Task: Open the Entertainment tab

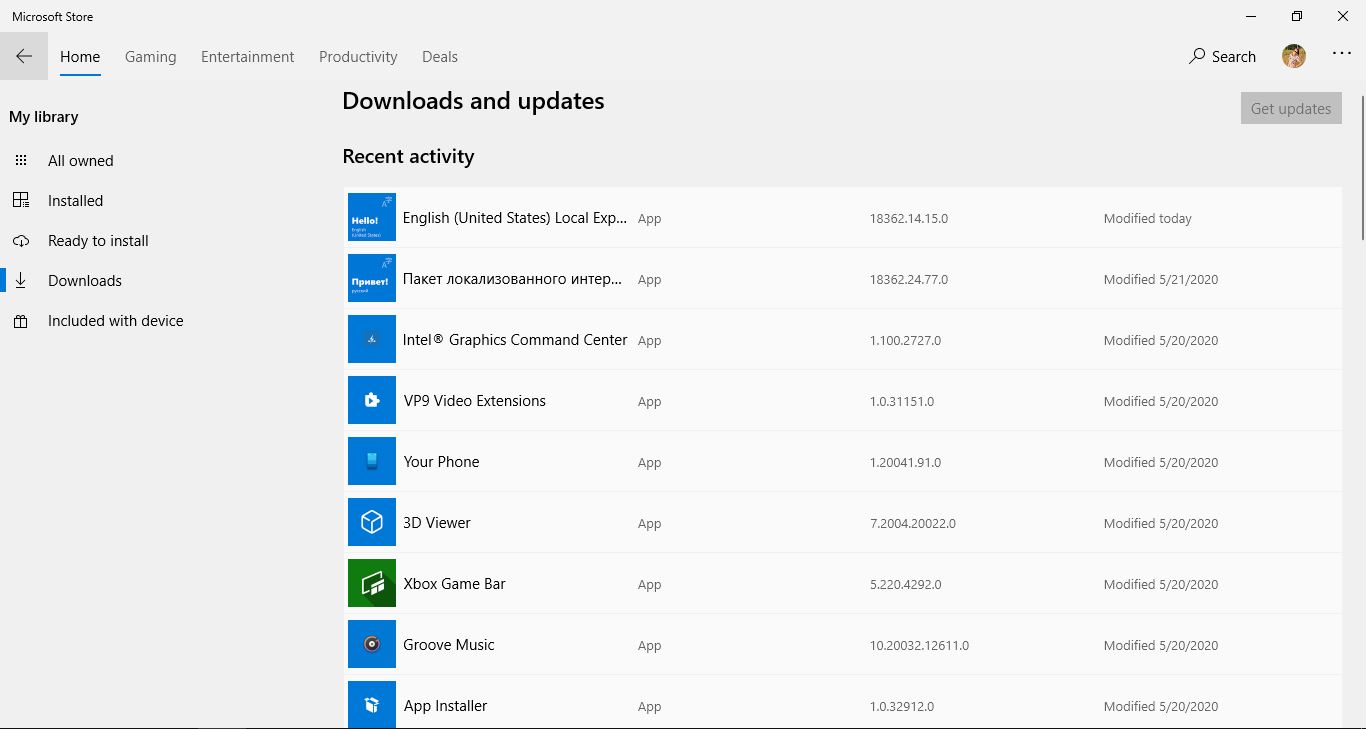Action: point(247,57)
